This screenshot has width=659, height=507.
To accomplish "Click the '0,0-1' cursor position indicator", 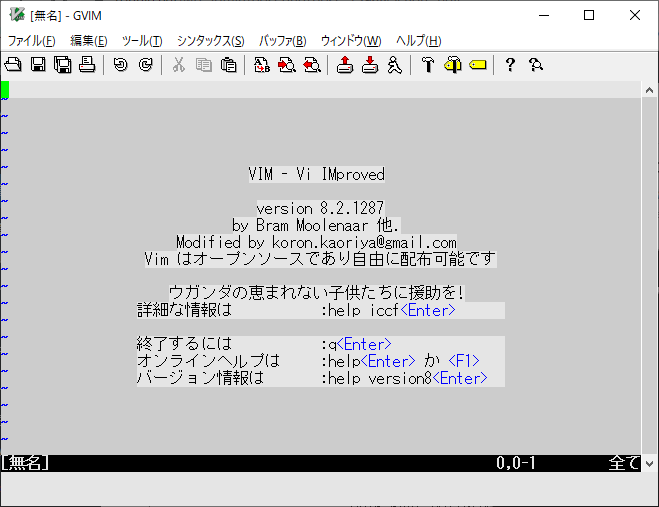I will pos(516,463).
